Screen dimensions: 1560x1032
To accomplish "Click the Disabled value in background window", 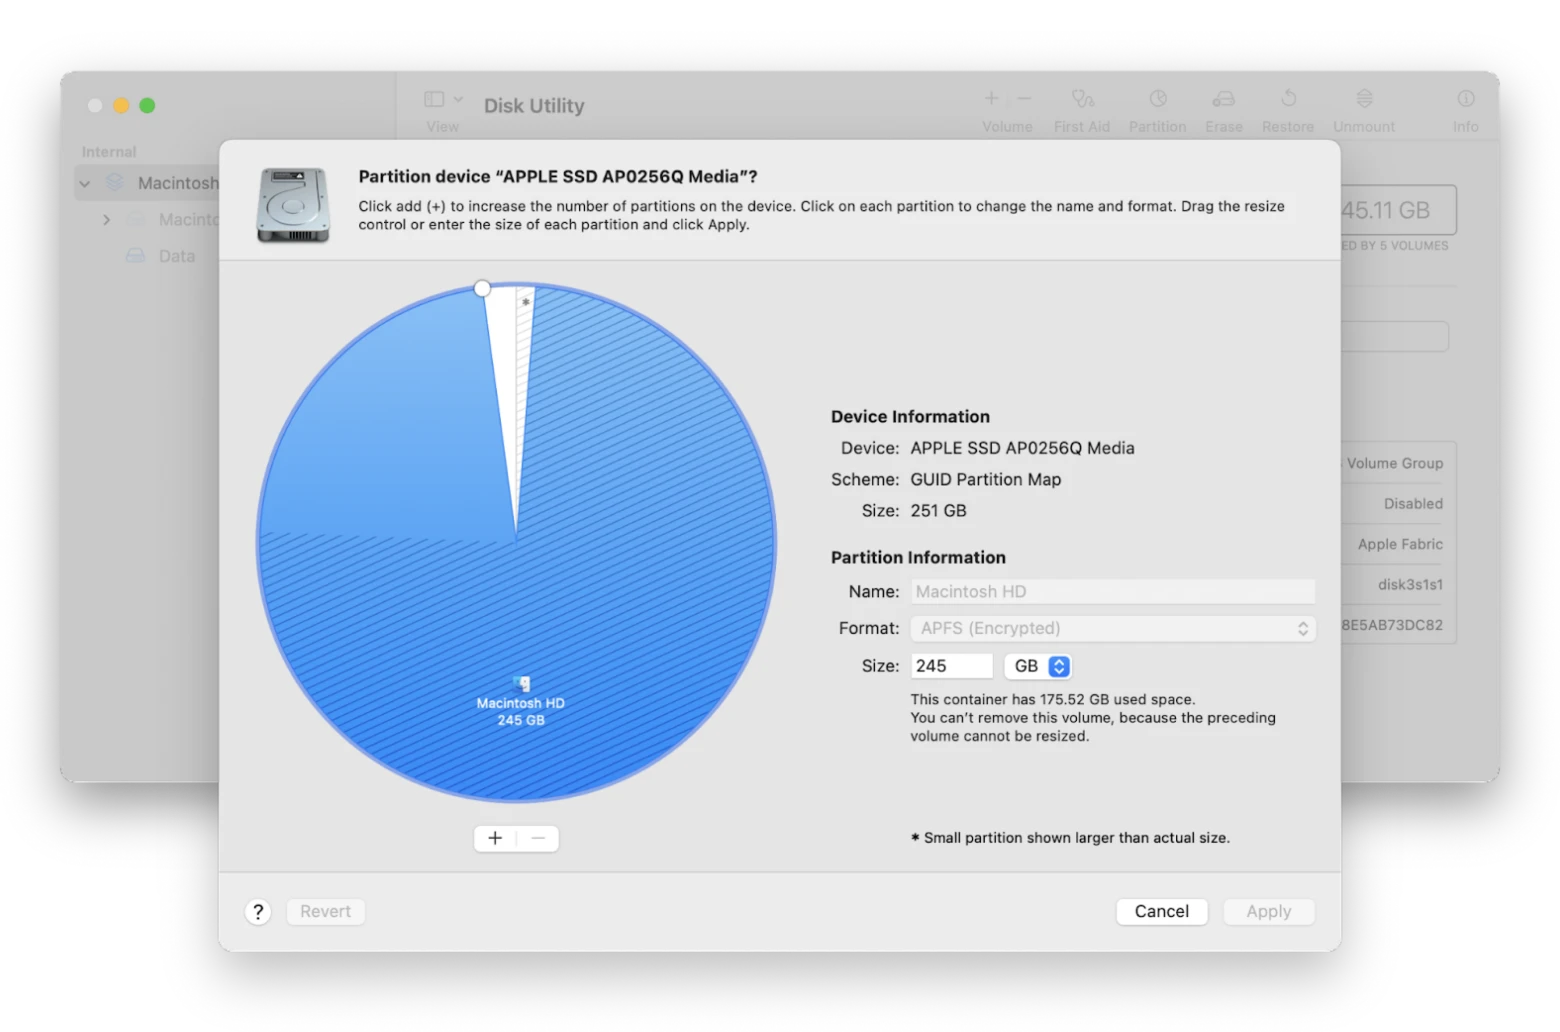I will tap(1413, 503).
